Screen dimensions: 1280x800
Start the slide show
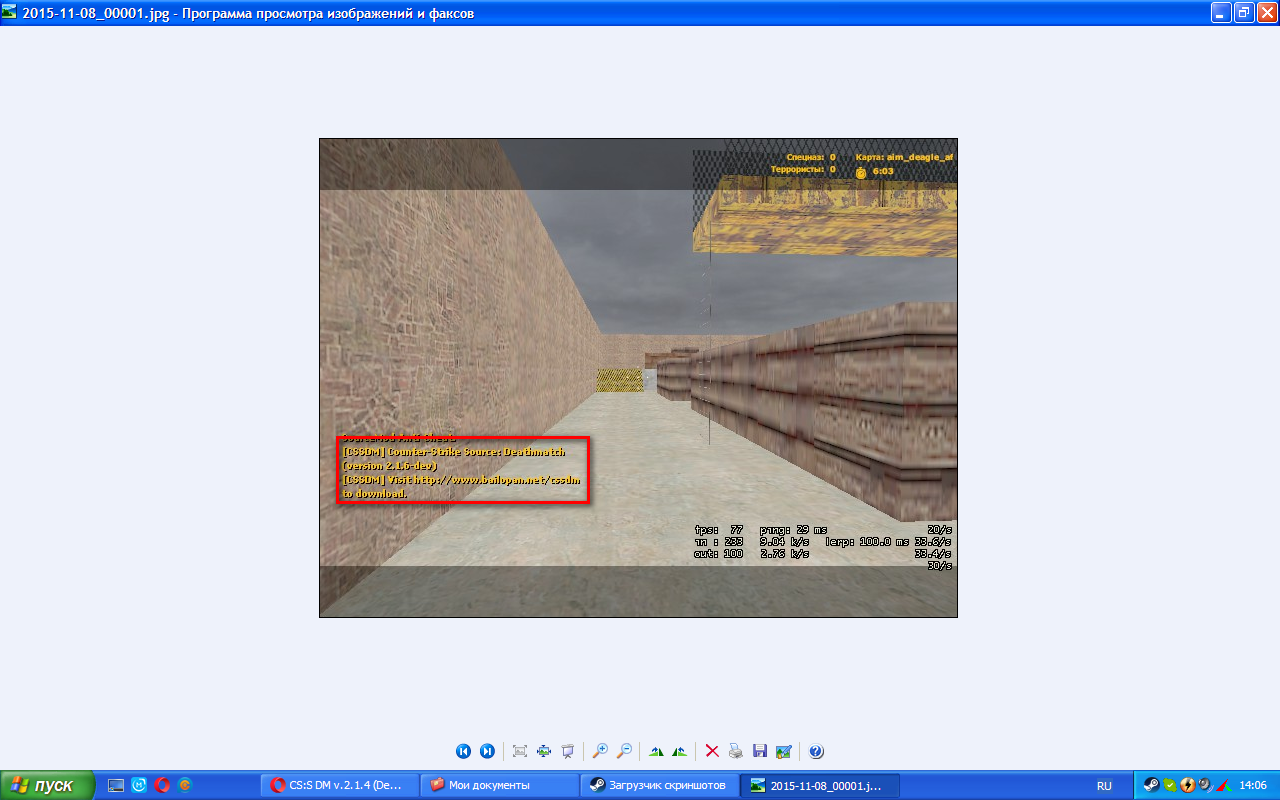click(568, 751)
